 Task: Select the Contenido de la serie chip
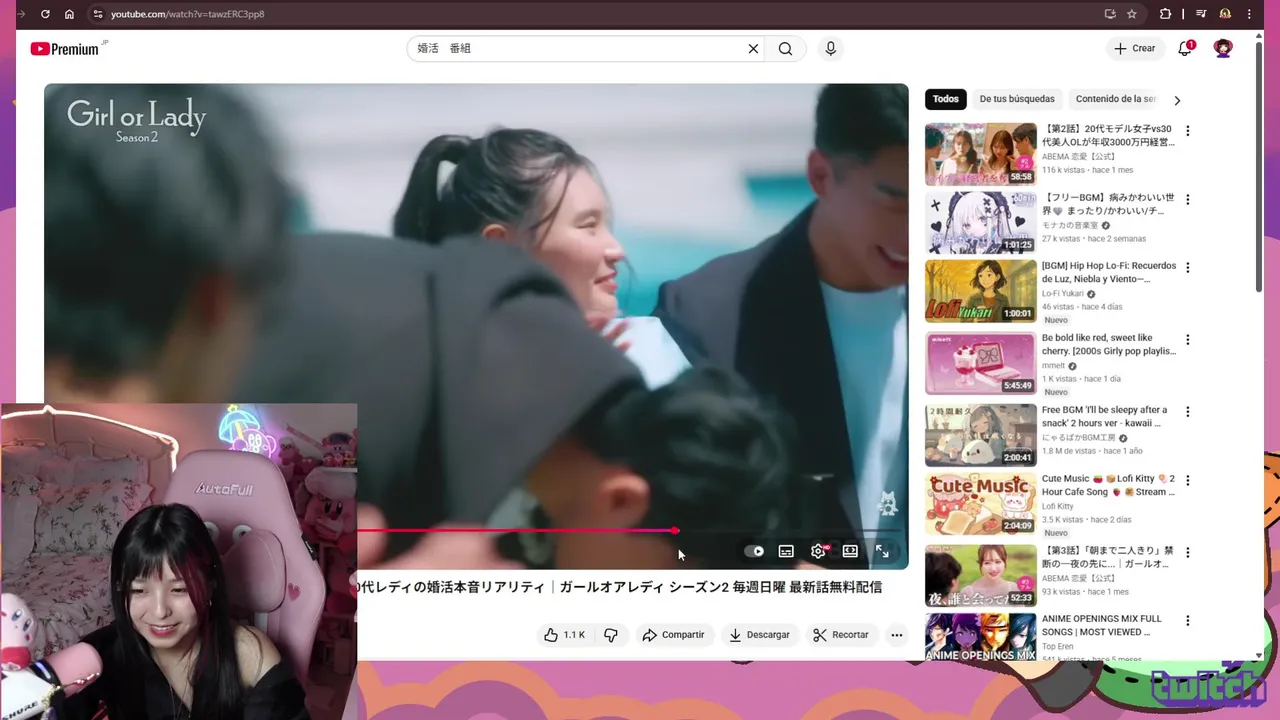1115,99
